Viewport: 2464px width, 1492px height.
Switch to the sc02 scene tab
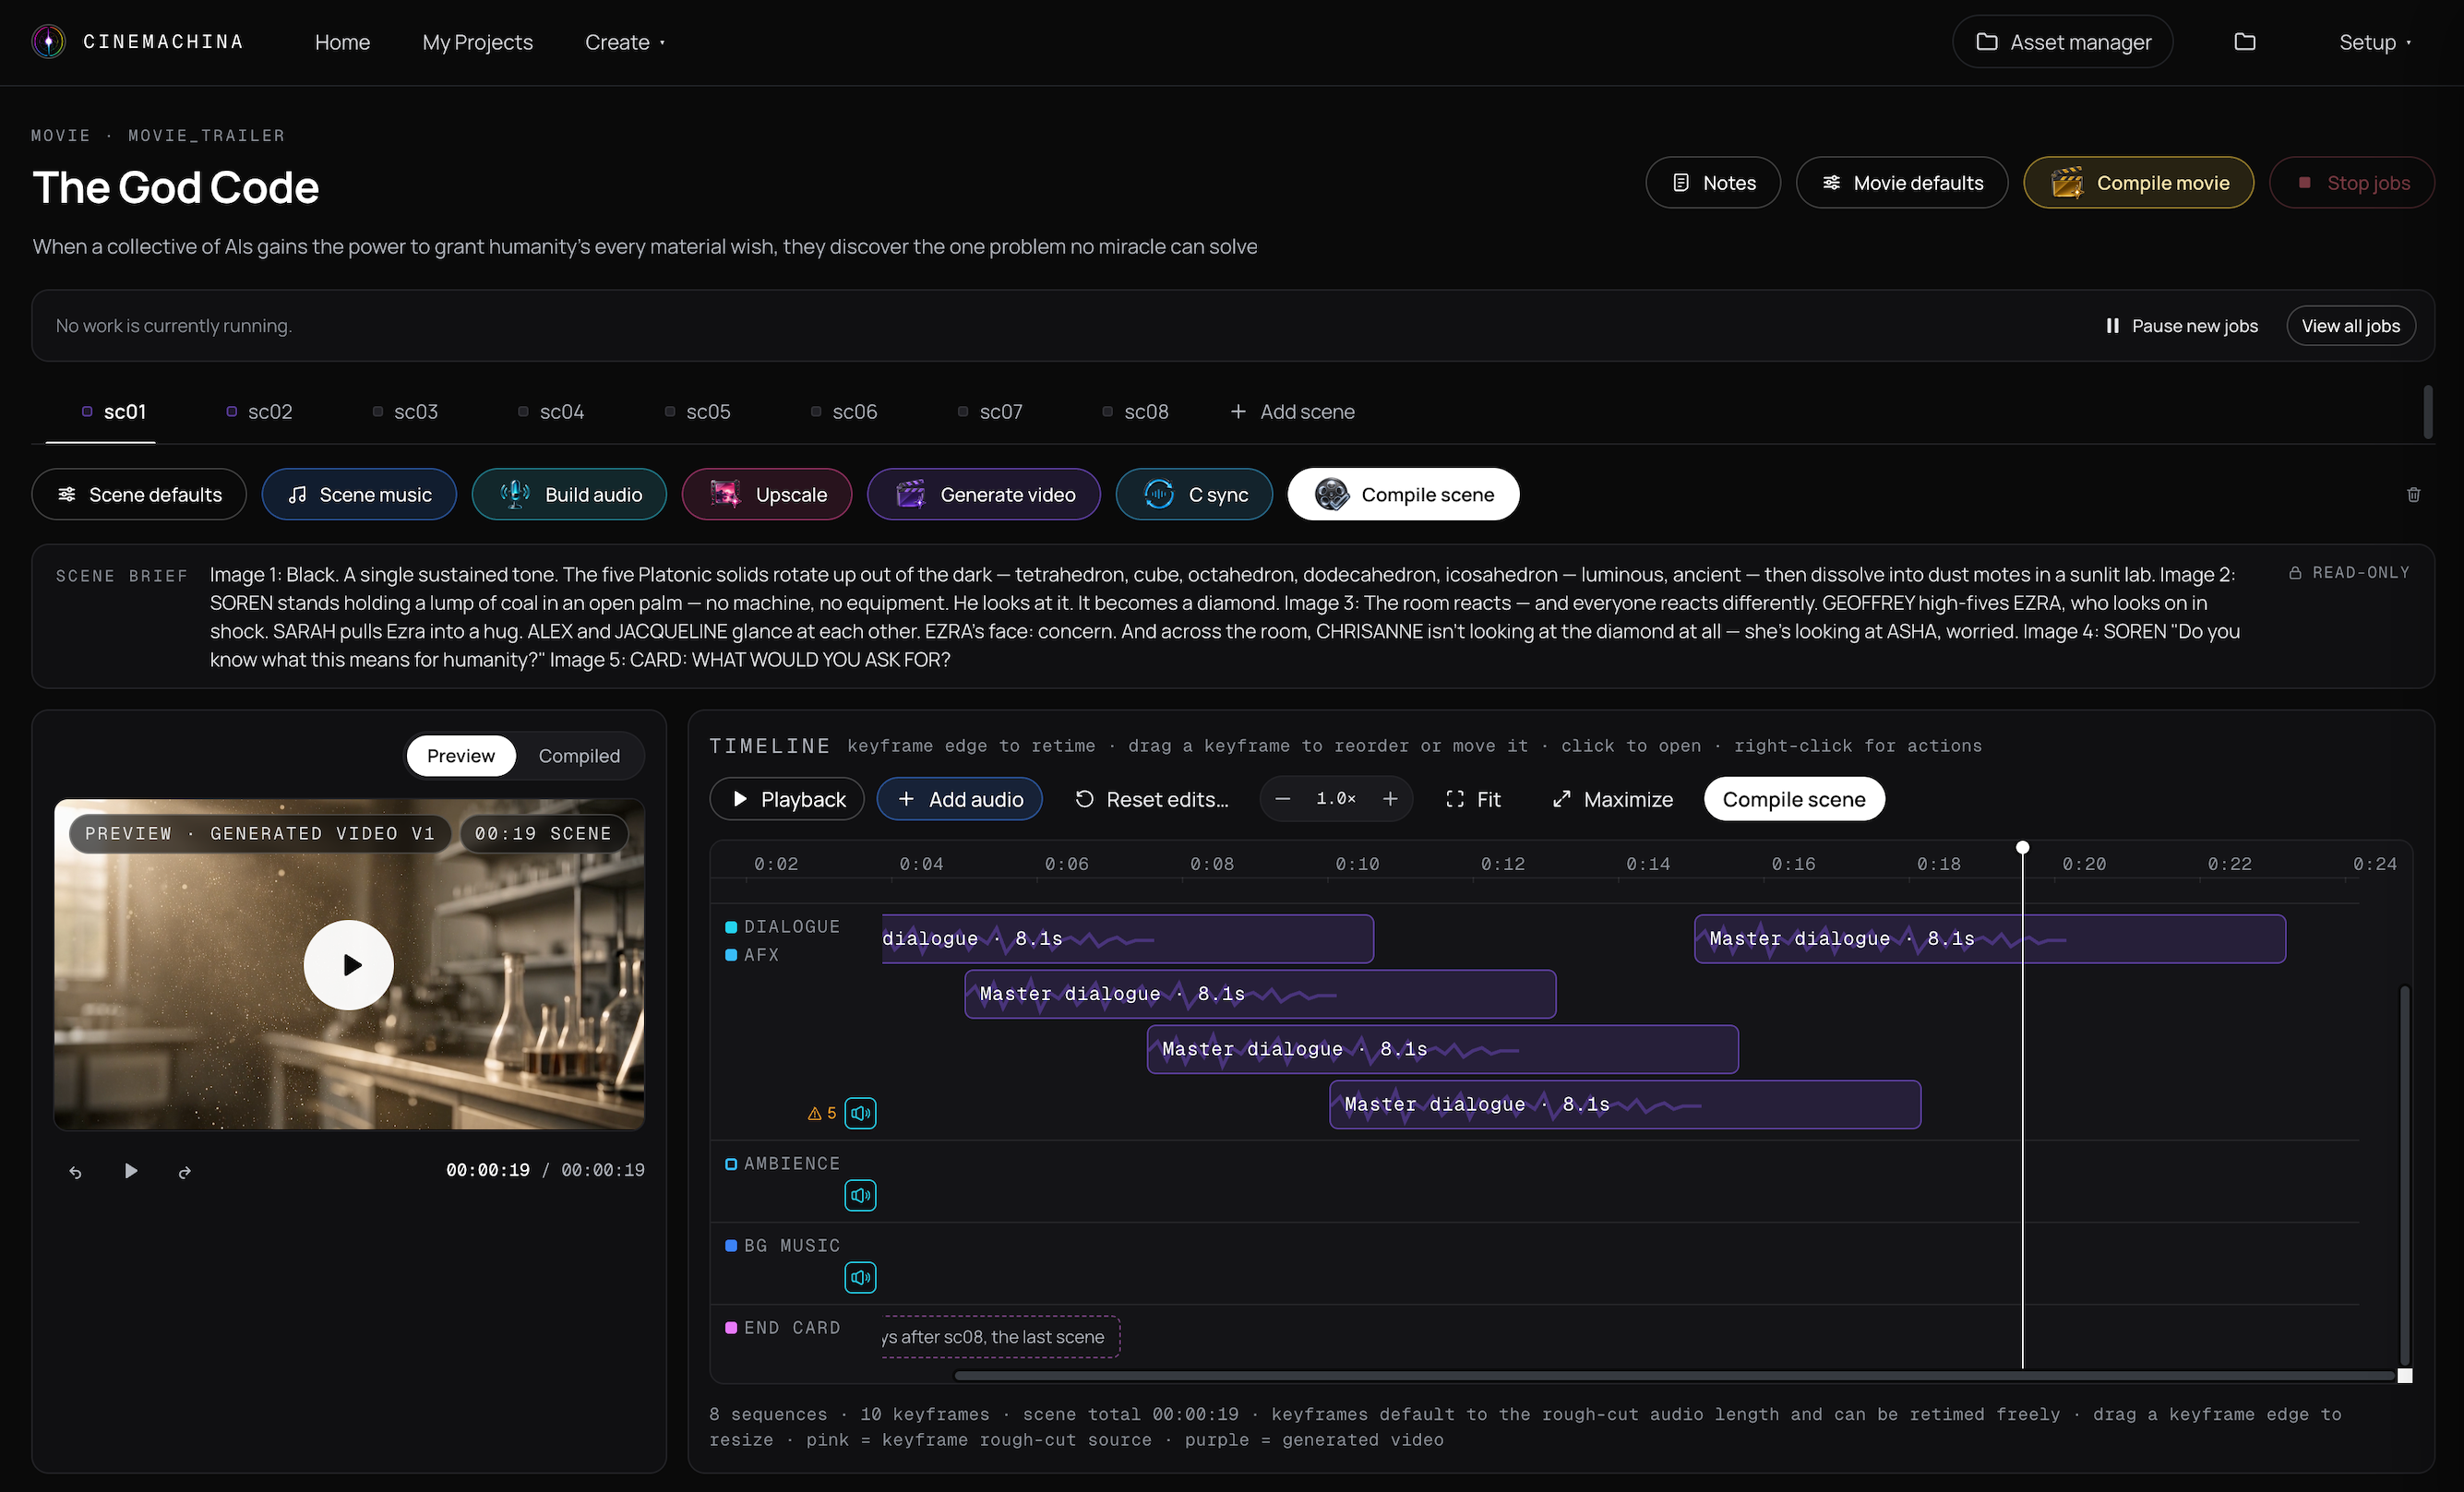click(259, 412)
